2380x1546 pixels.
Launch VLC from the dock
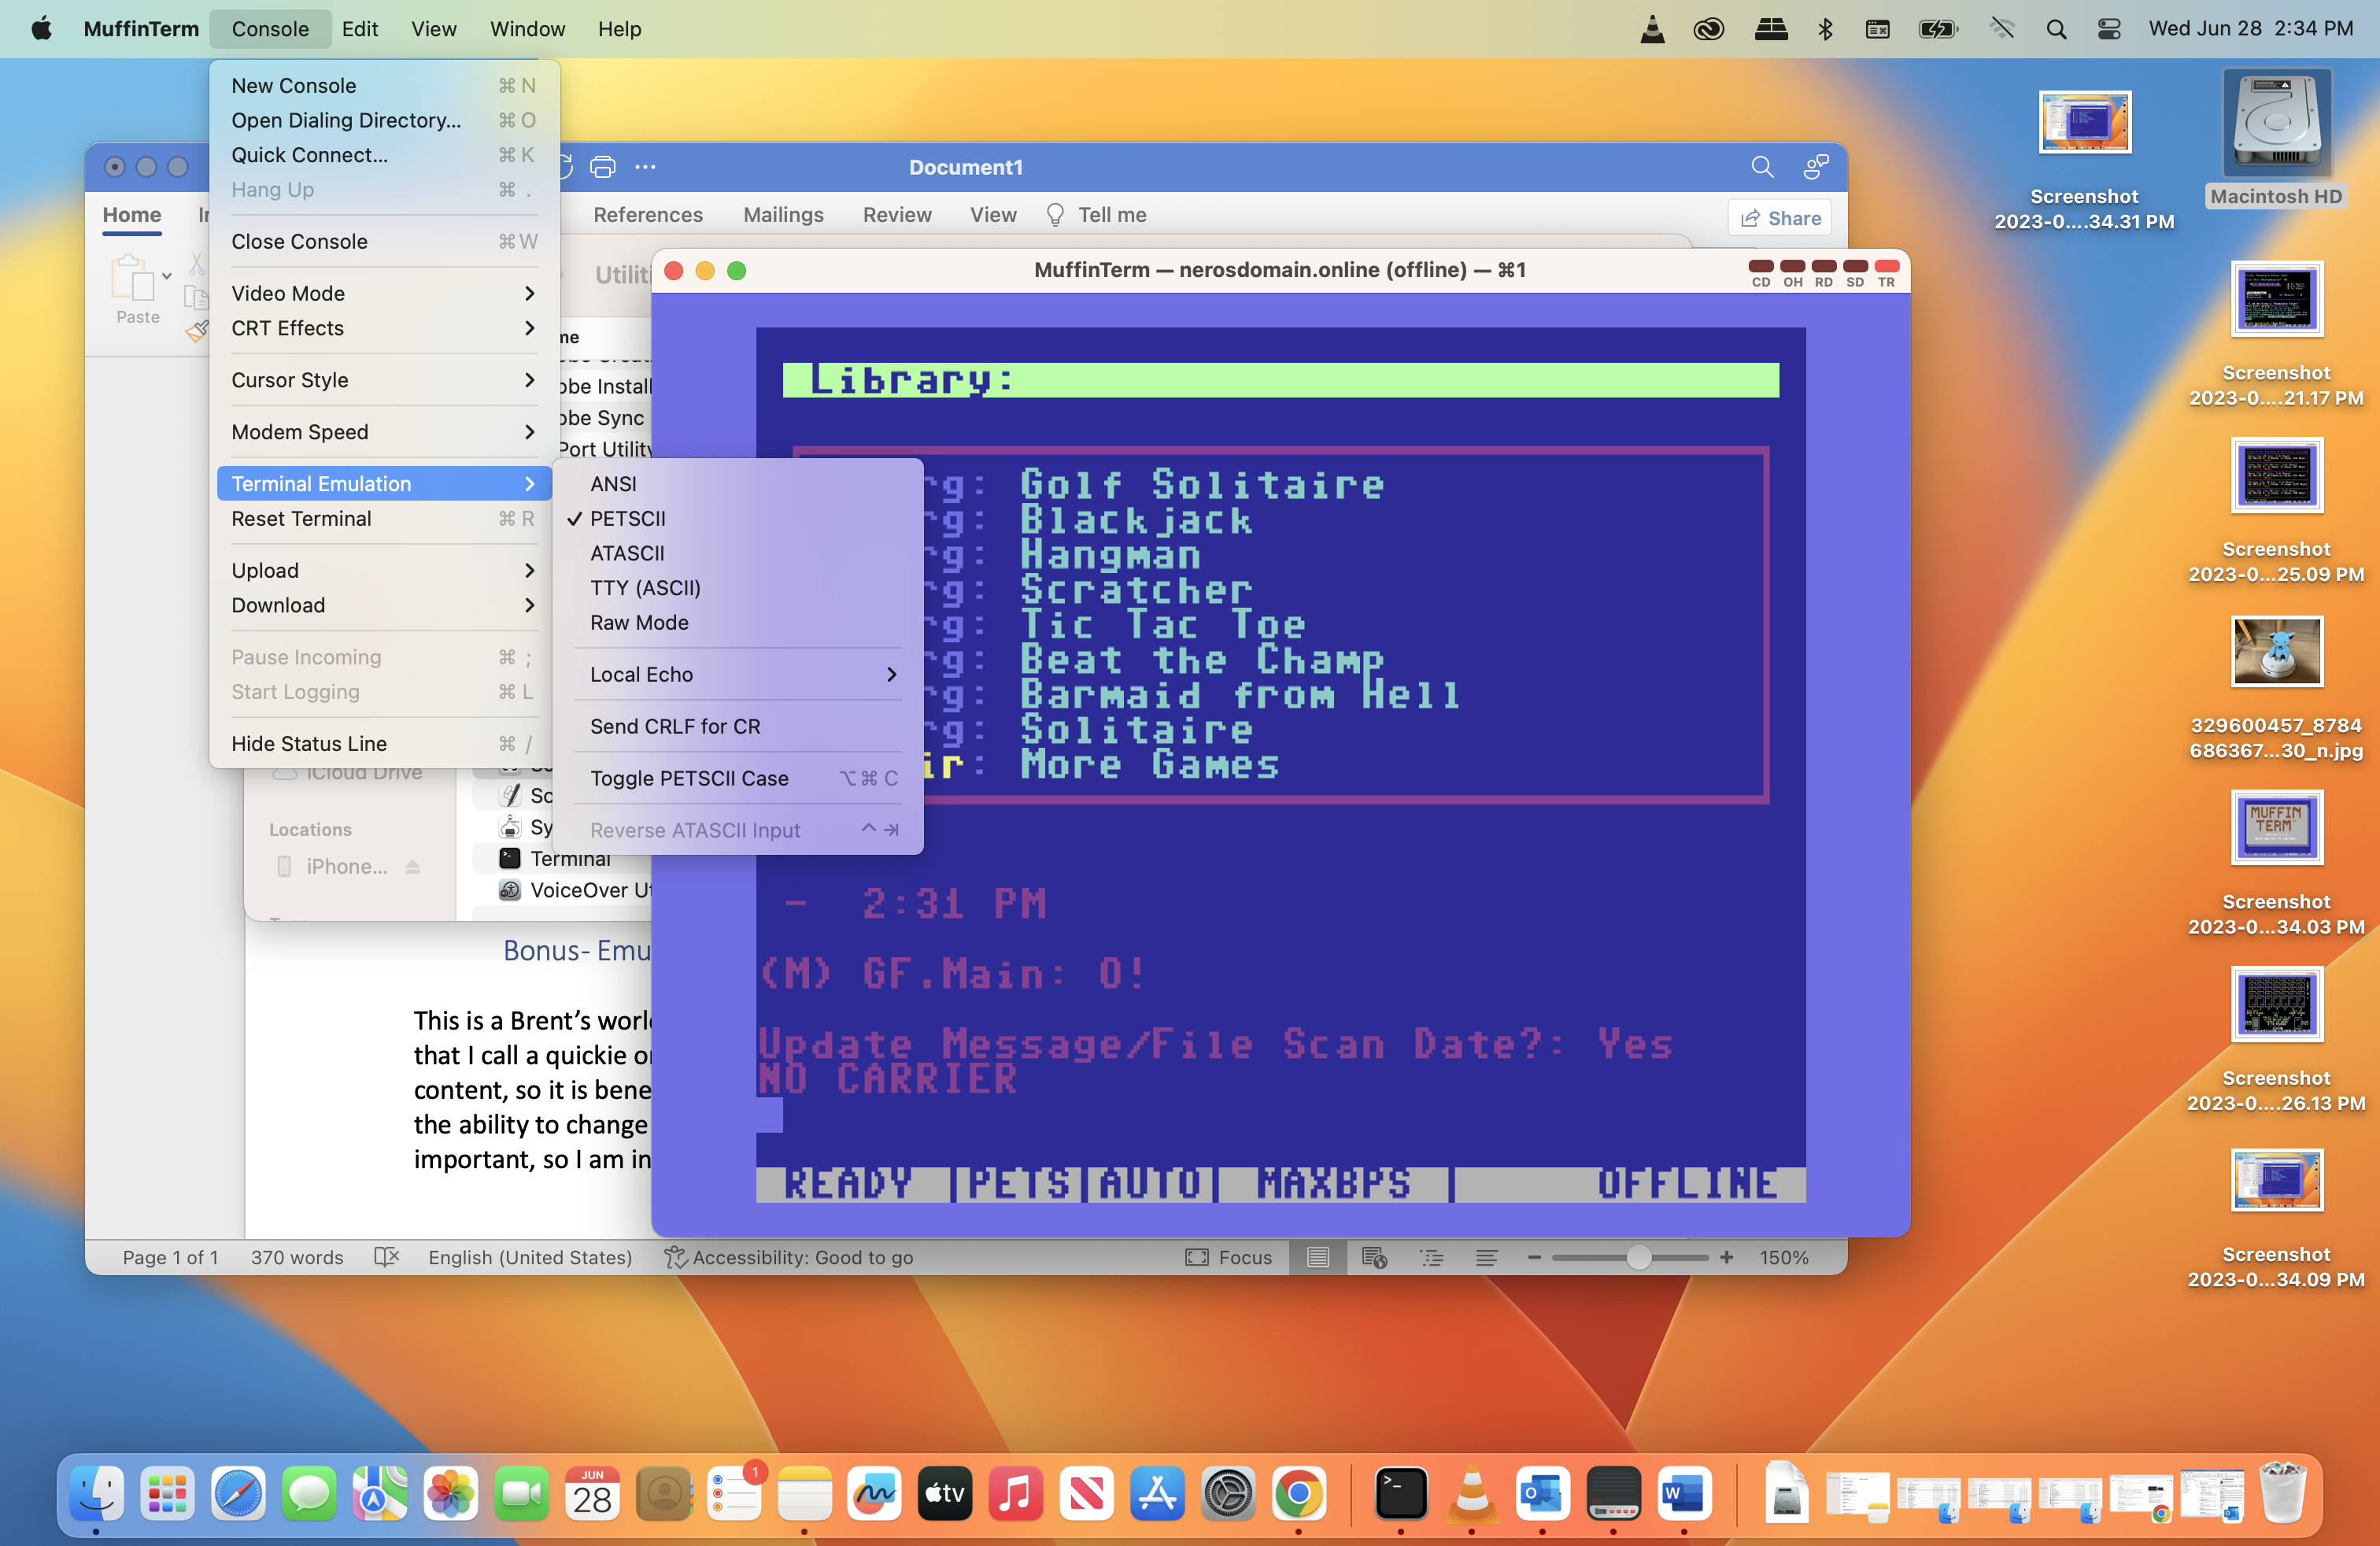pyautogui.click(x=1472, y=1494)
